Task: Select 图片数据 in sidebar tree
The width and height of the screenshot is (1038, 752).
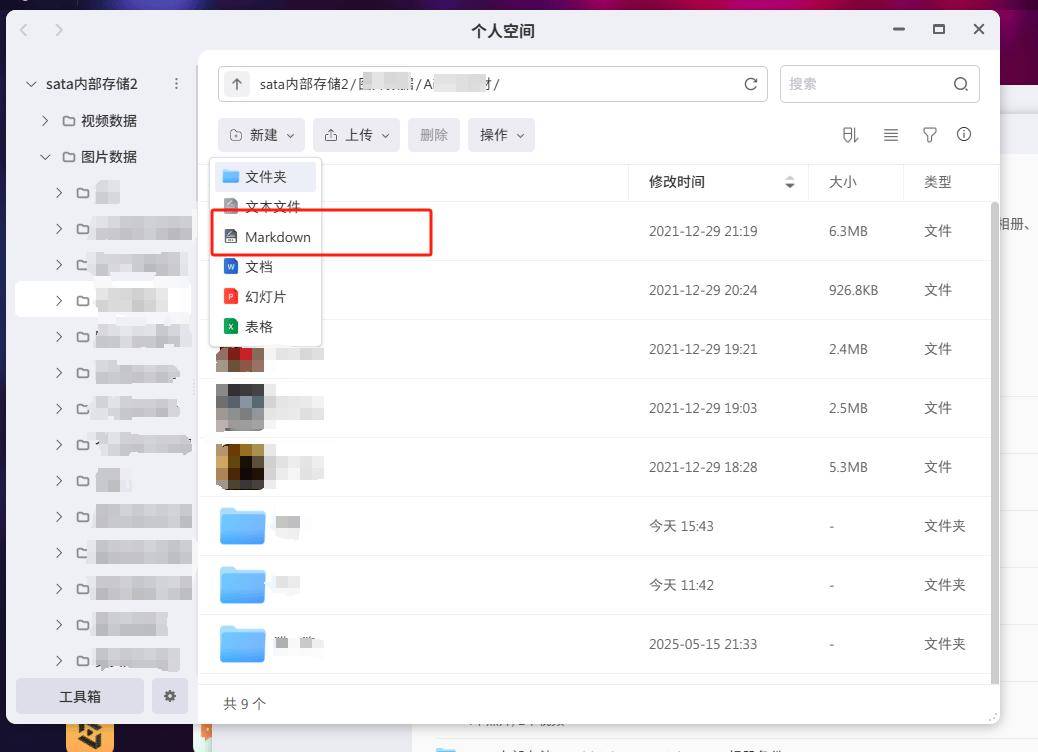Action: click(x=109, y=157)
